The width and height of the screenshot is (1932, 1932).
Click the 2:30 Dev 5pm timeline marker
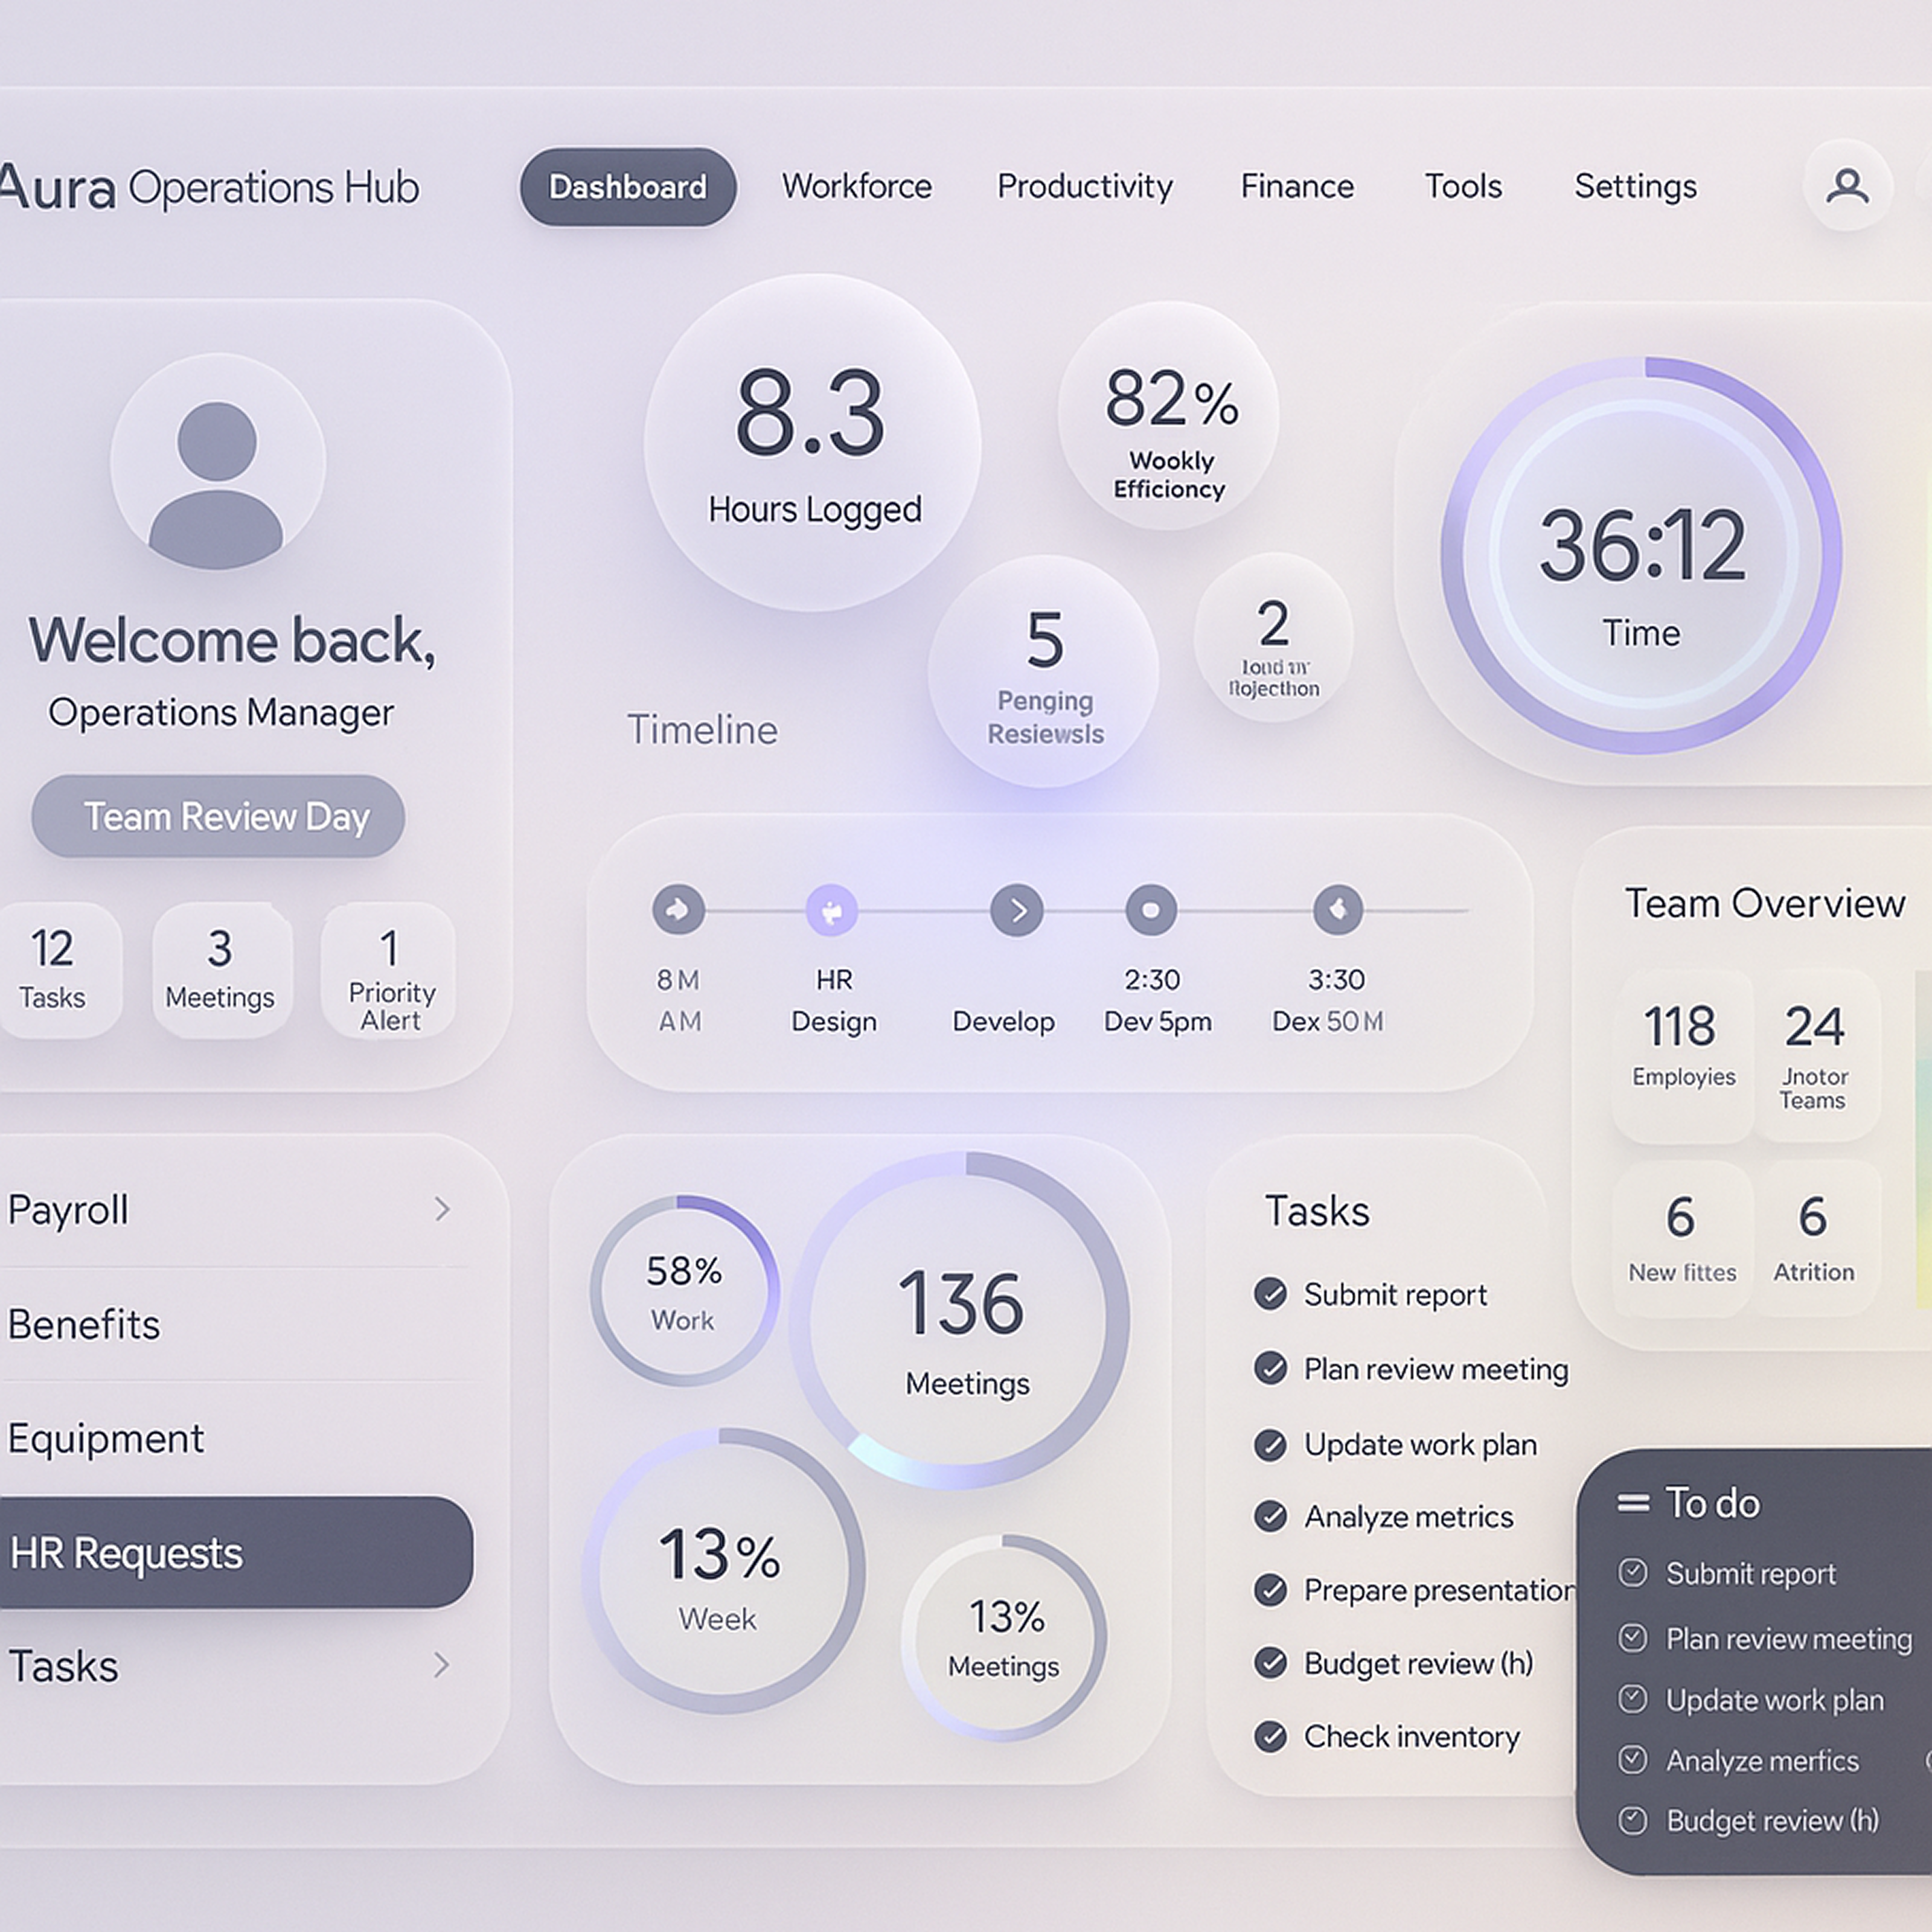point(1151,910)
